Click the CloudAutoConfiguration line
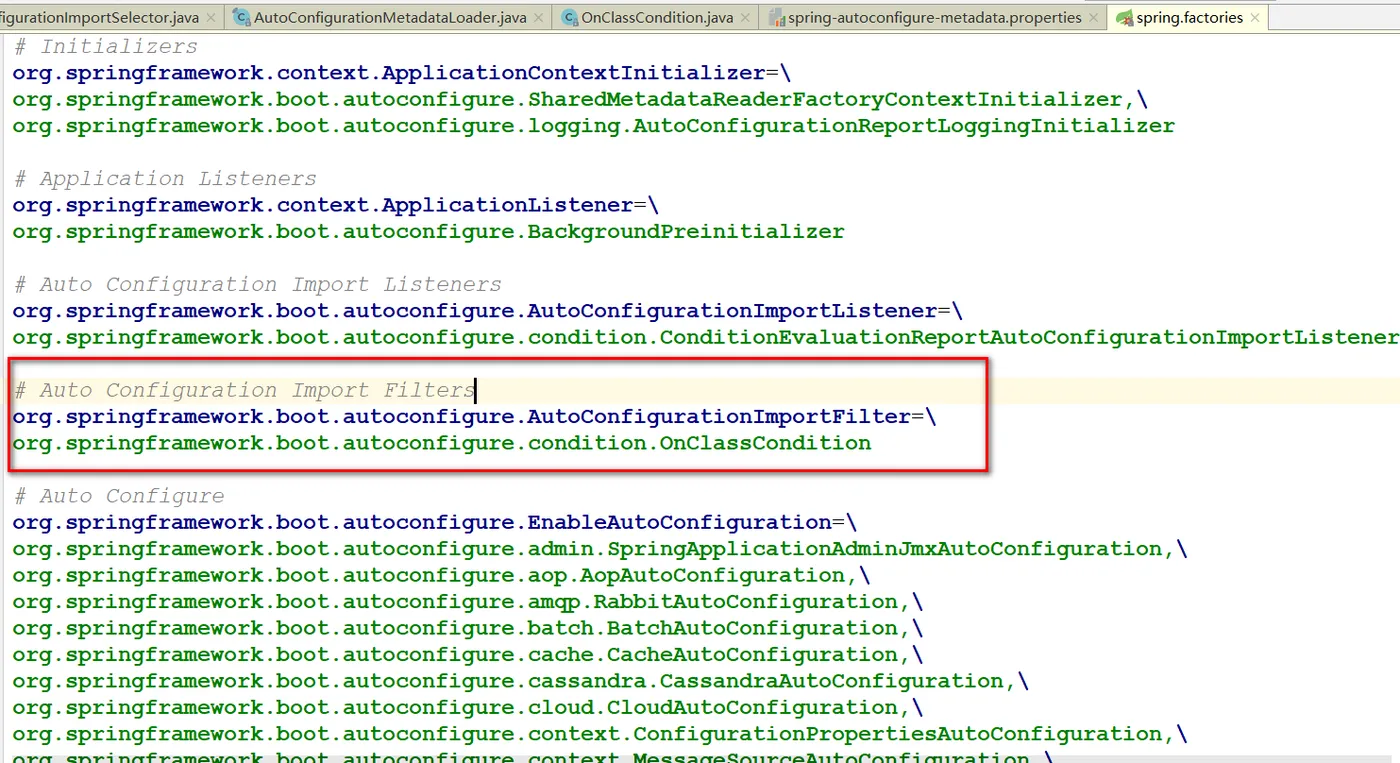 (x=468, y=707)
